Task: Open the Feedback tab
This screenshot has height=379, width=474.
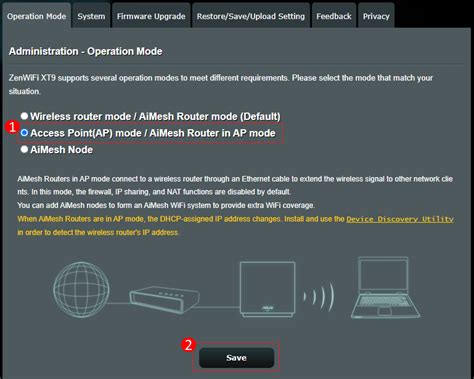Action: (334, 16)
